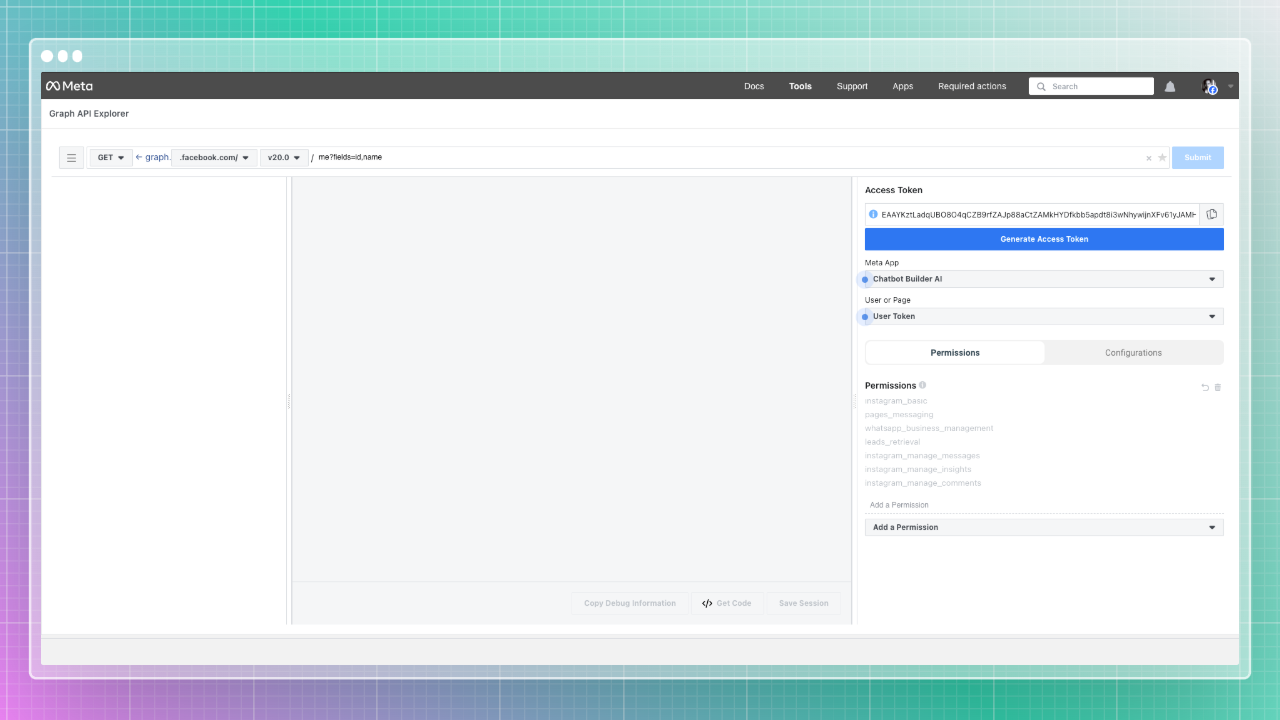Click the notifications bell icon

coord(1170,86)
